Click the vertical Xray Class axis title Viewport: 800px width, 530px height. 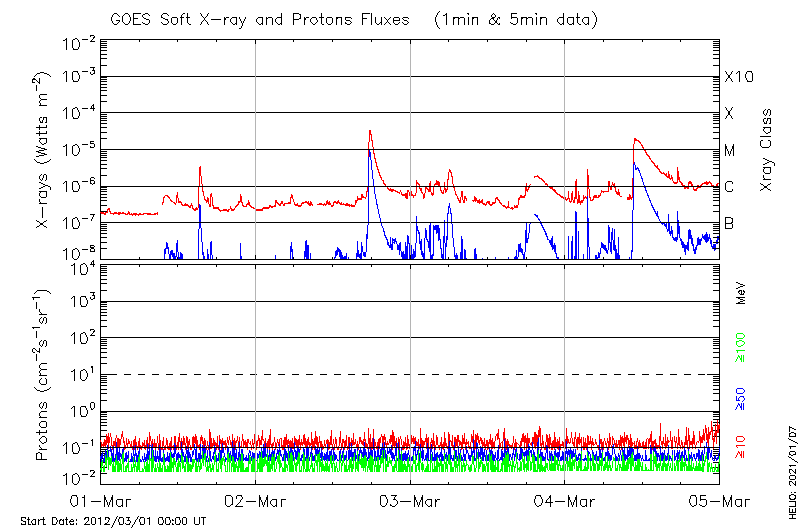(x=767, y=150)
